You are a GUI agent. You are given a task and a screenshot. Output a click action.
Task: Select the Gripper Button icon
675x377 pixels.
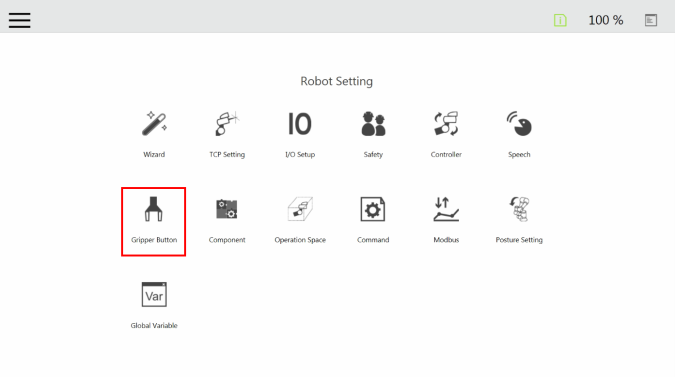click(x=154, y=209)
